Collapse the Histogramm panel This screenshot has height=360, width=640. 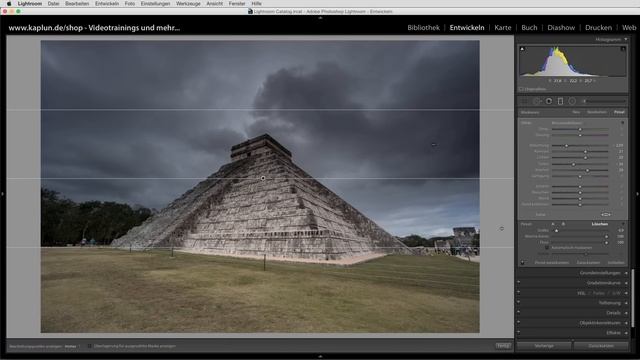(626, 40)
